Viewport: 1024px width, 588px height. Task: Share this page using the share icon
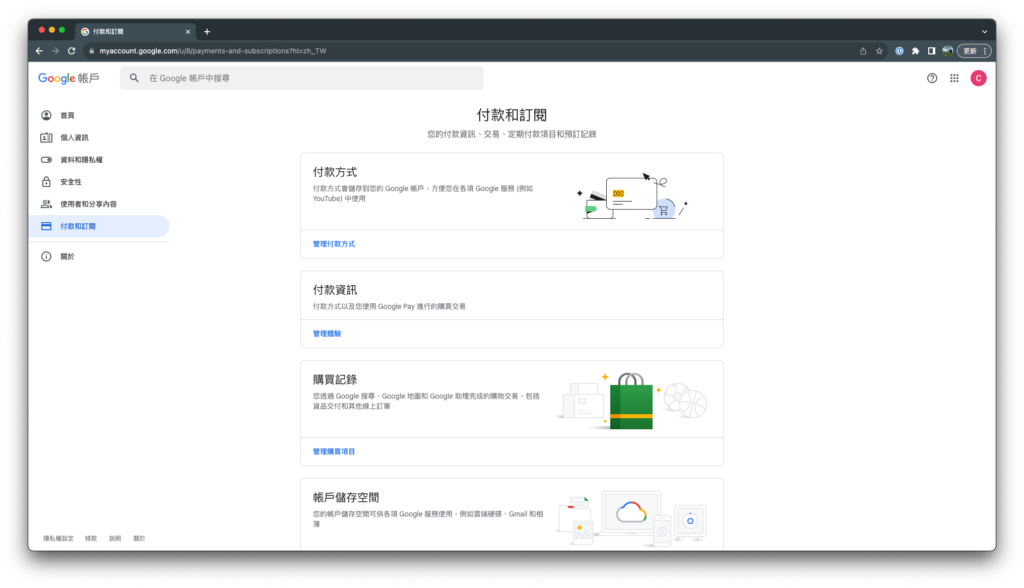[863, 51]
